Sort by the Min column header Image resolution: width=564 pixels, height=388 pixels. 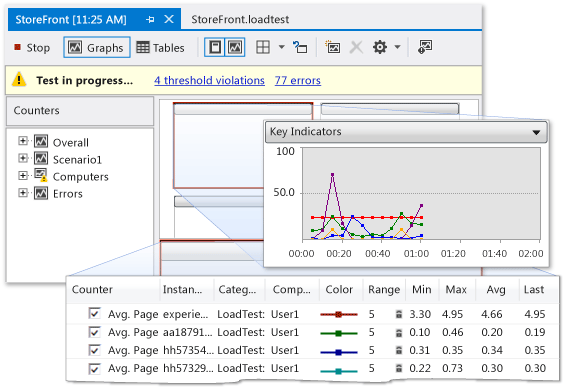click(423, 289)
